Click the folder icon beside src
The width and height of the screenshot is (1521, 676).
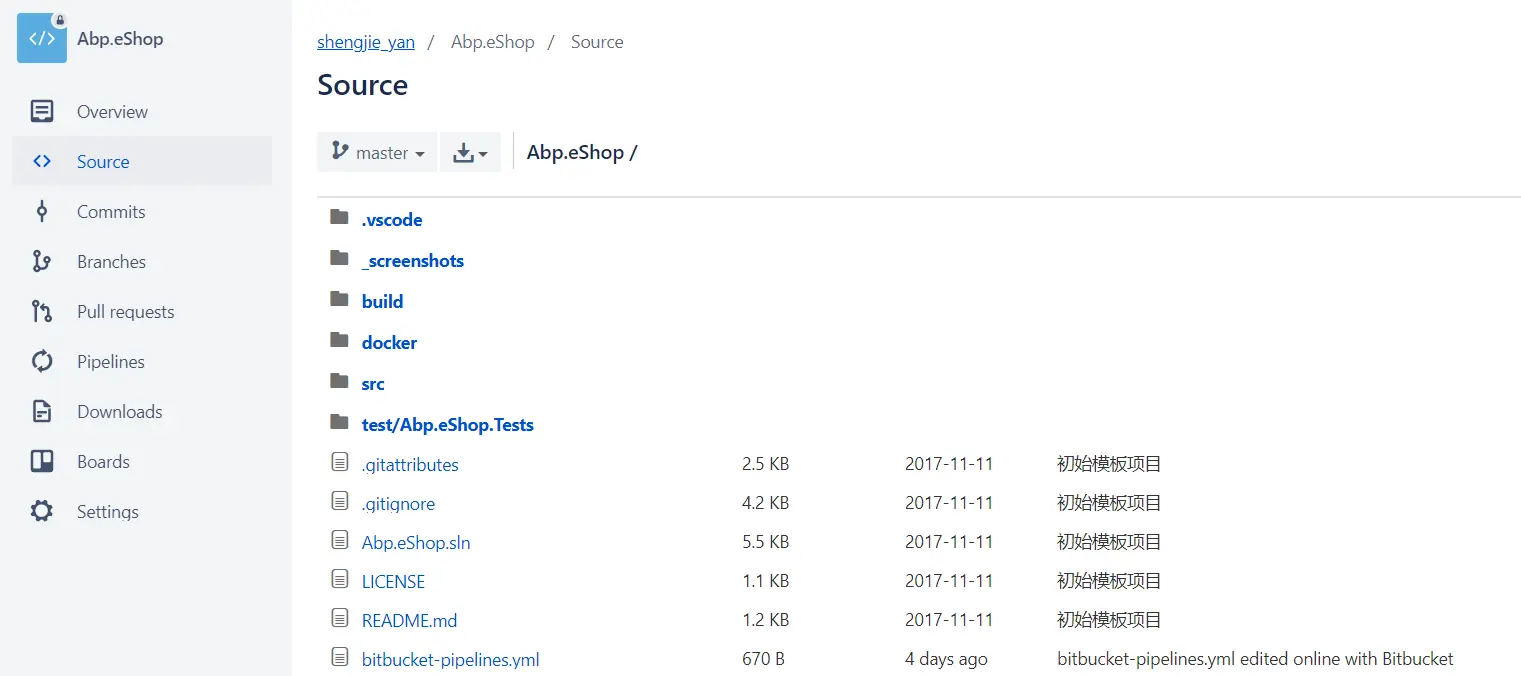(x=340, y=381)
